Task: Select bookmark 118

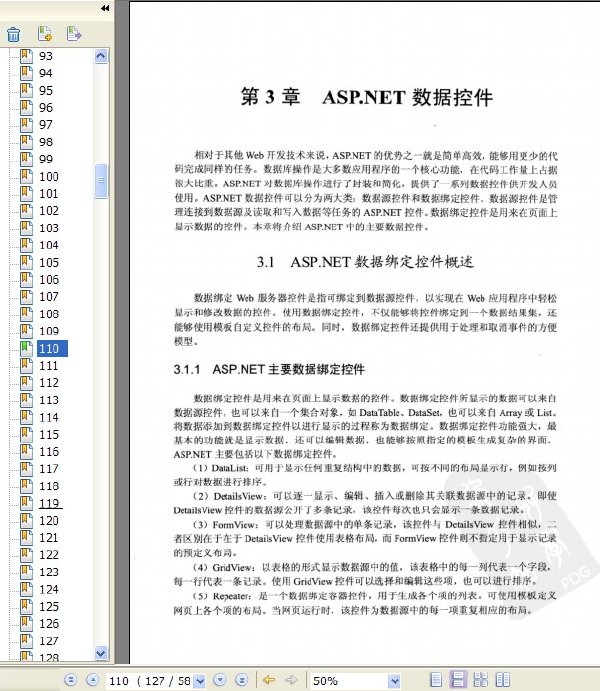Action: (49, 486)
